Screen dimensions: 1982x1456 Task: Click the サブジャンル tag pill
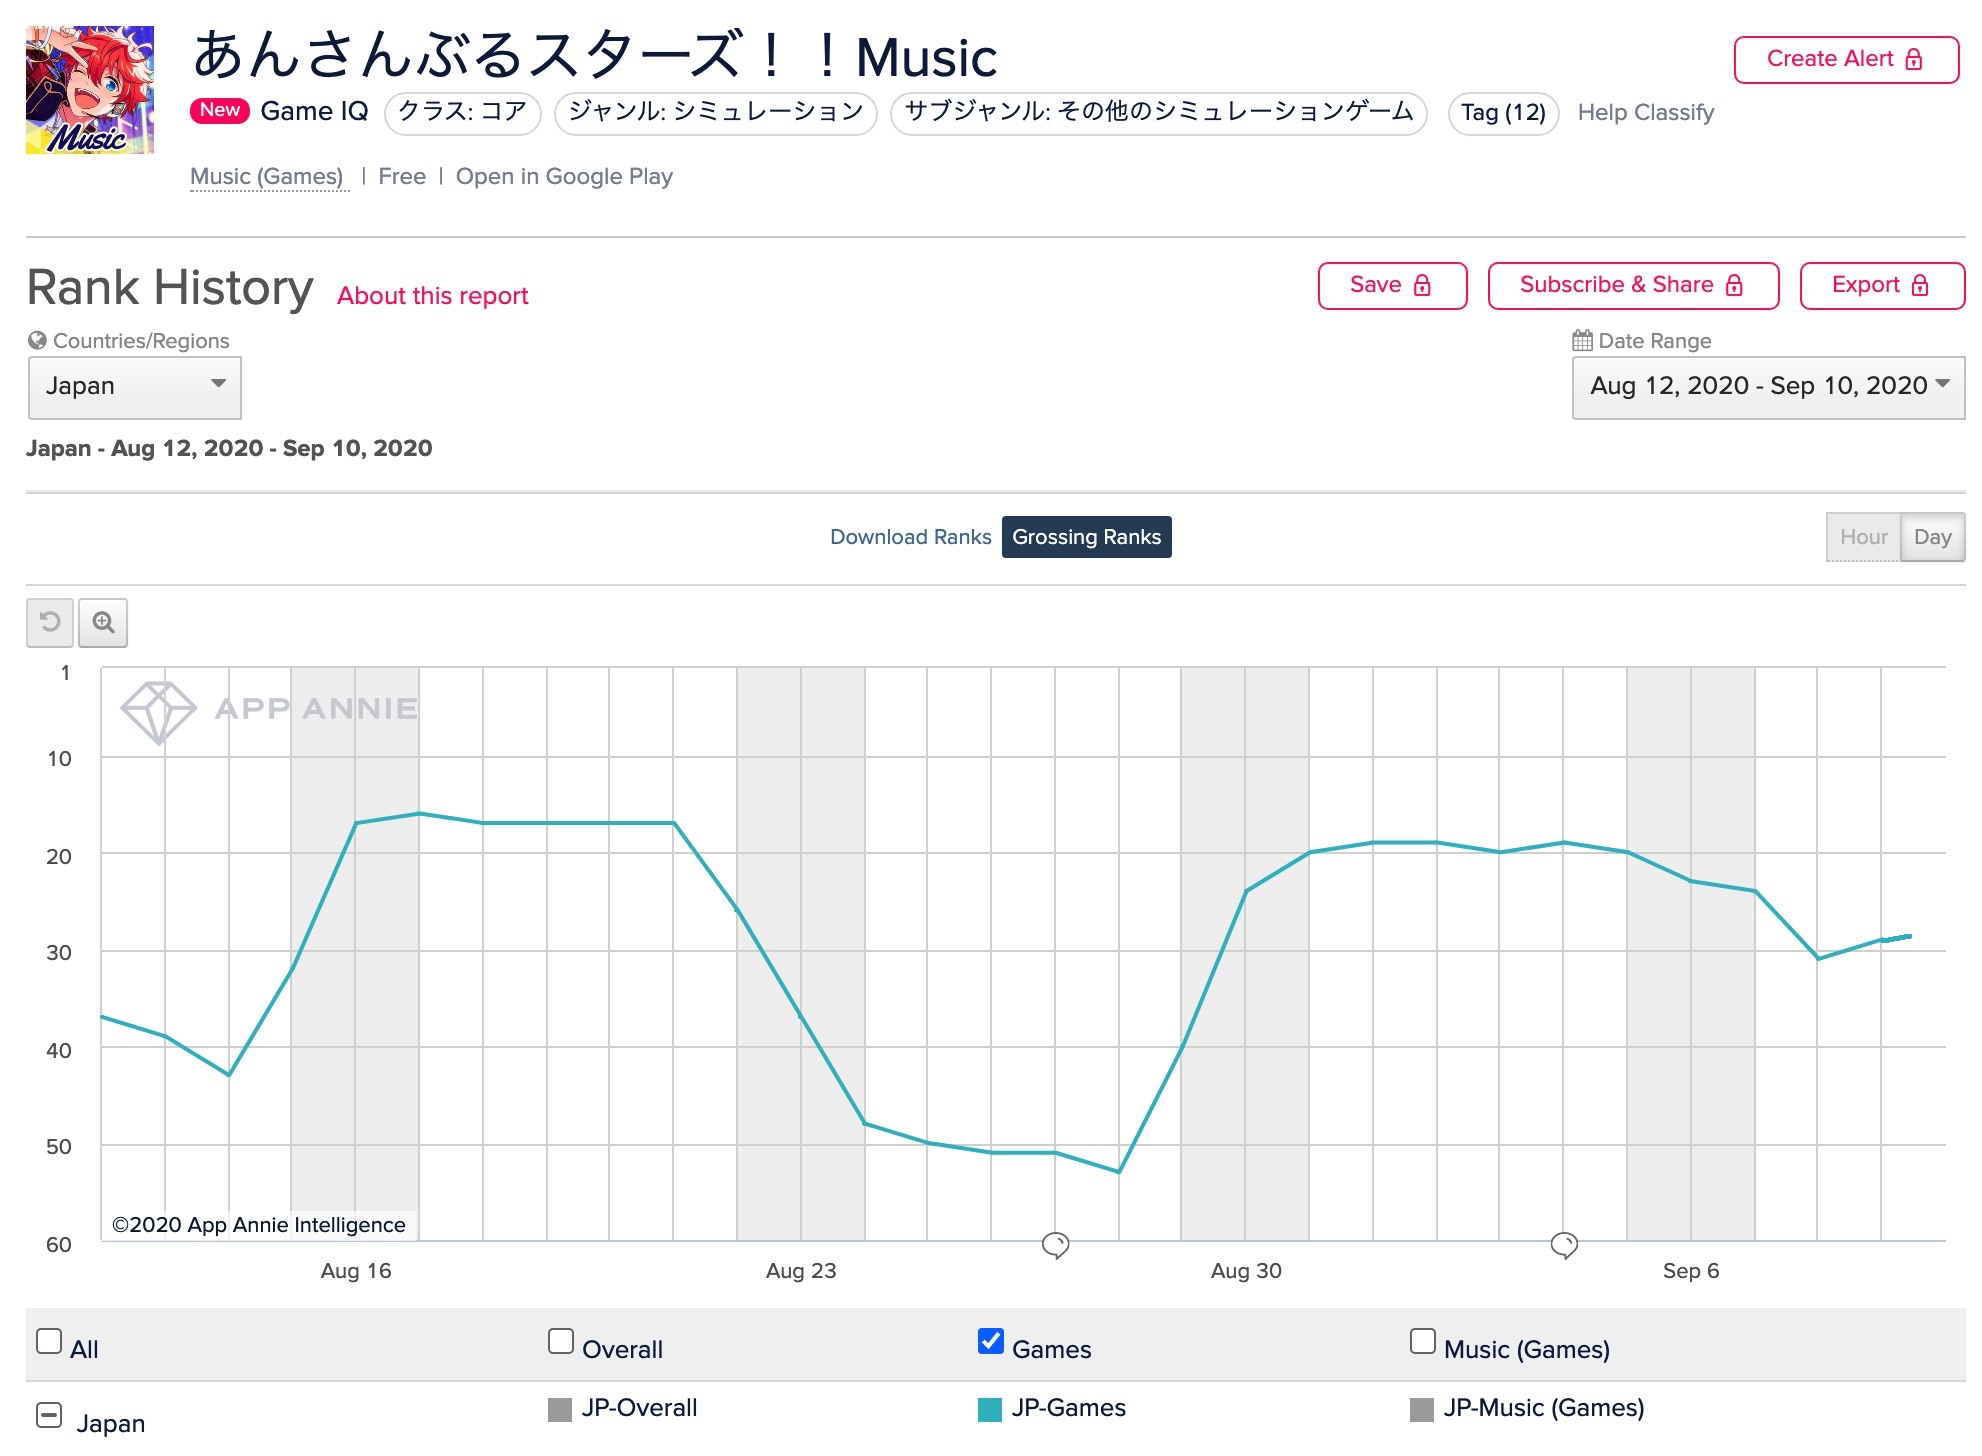(1158, 112)
